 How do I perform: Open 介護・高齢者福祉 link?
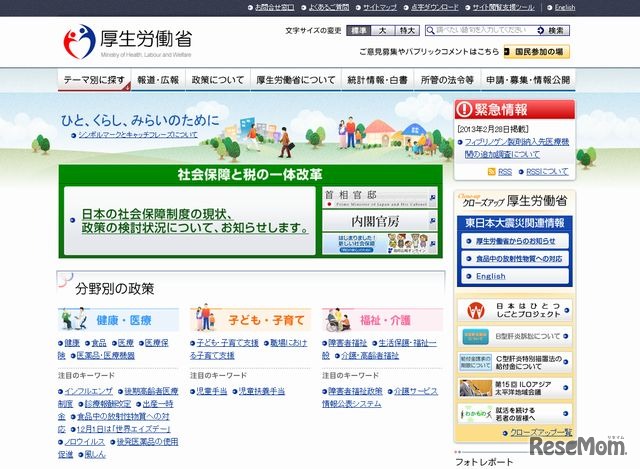pos(370,356)
